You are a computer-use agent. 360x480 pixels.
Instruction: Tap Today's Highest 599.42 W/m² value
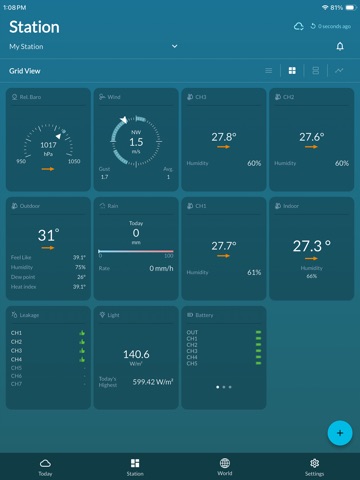coord(153,382)
